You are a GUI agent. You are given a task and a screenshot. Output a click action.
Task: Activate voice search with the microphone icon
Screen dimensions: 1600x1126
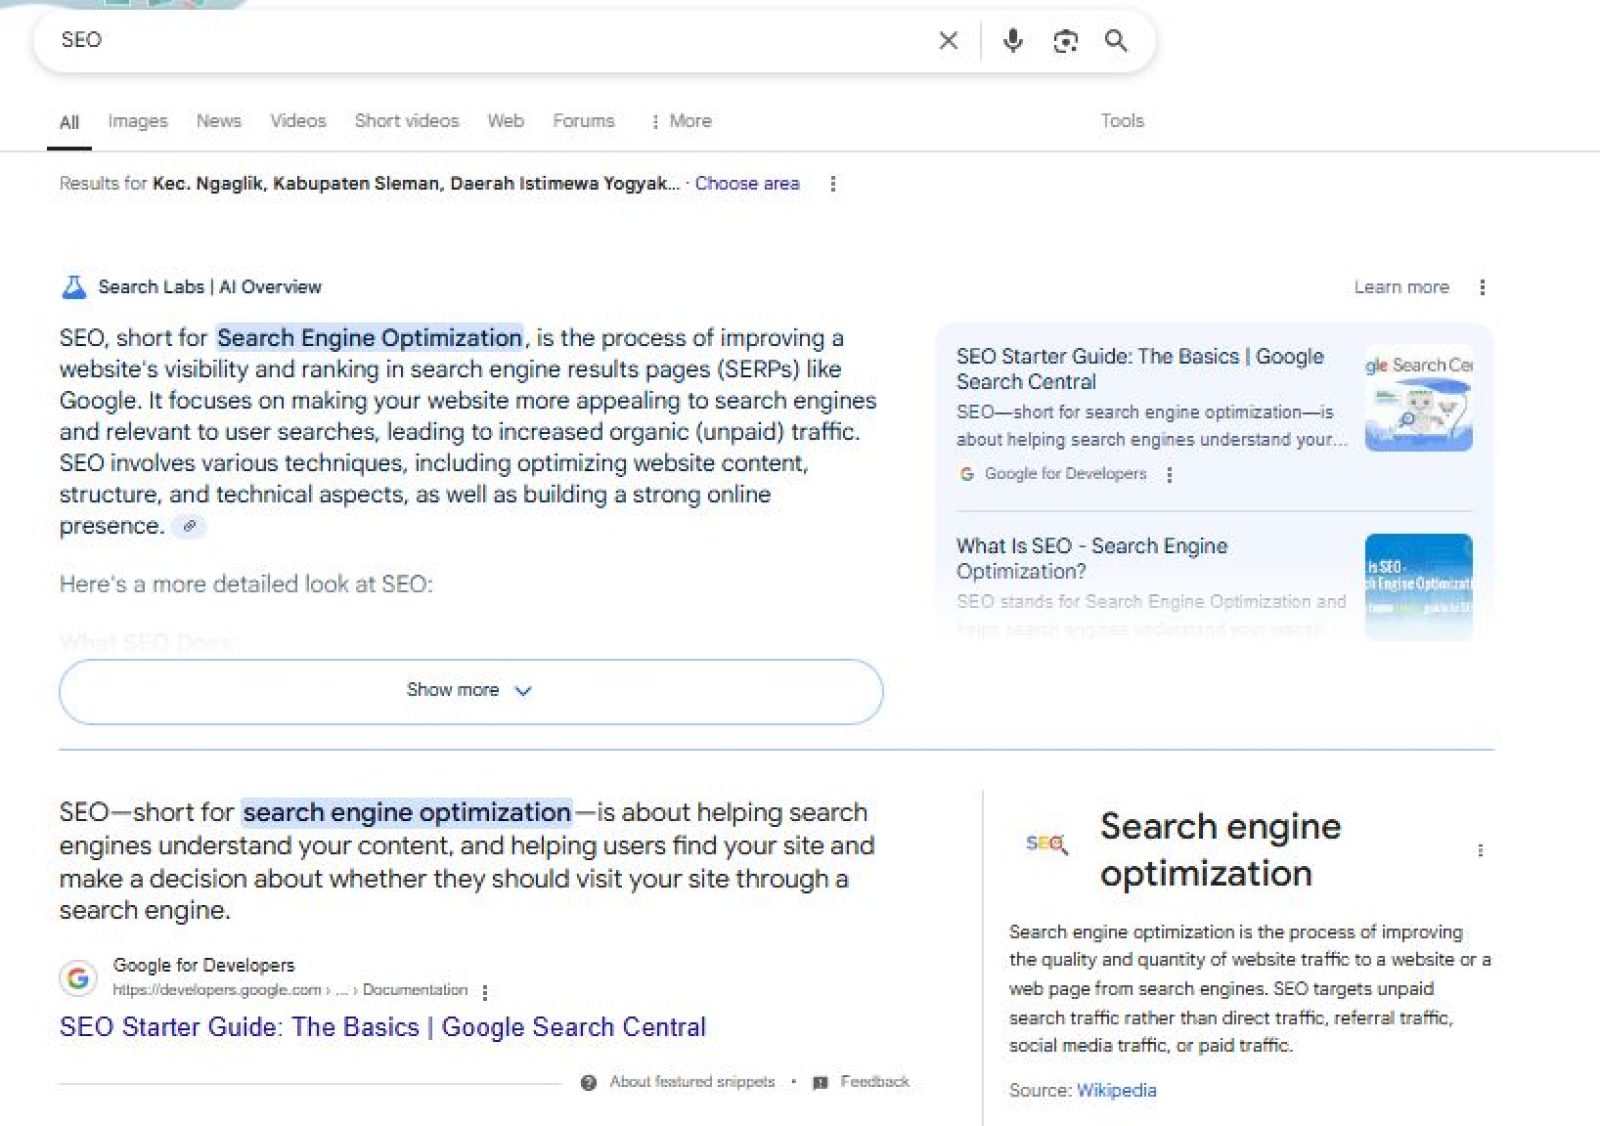1013,41
